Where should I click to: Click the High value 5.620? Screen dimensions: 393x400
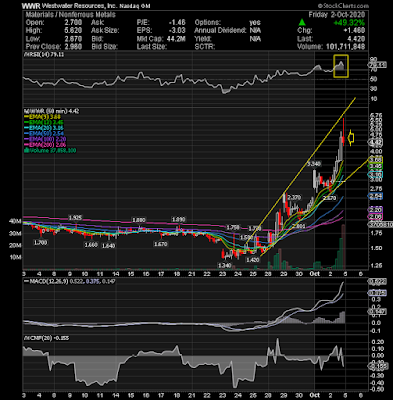tap(73, 31)
